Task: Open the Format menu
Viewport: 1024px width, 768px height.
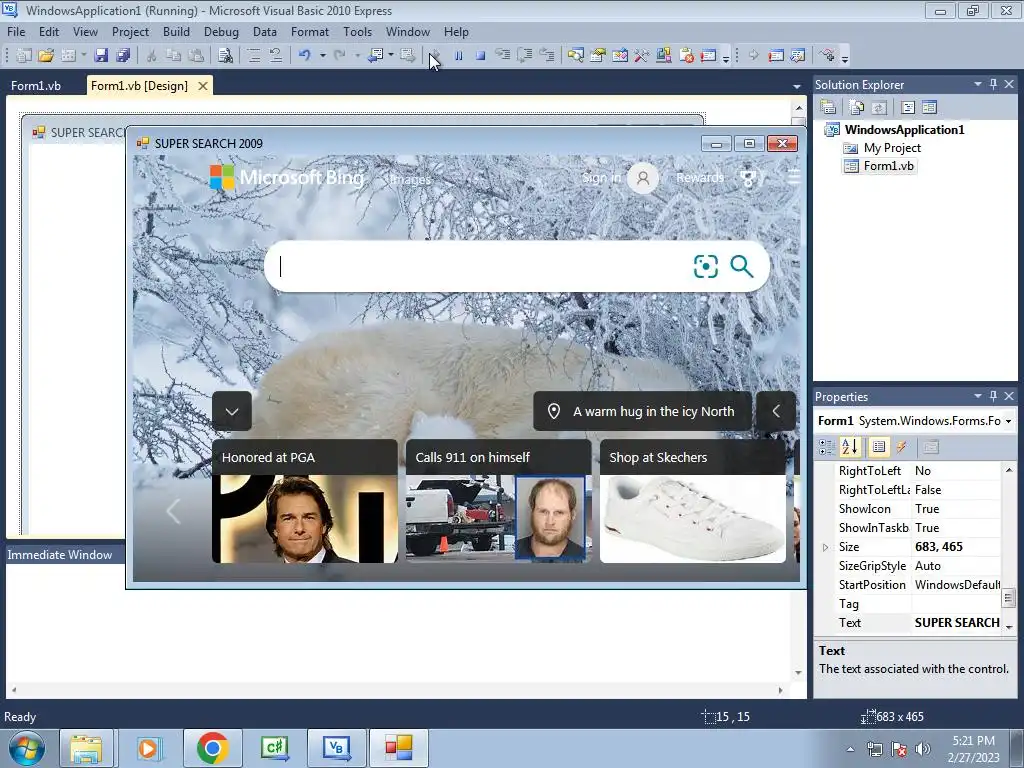Action: [x=310, y=32]
